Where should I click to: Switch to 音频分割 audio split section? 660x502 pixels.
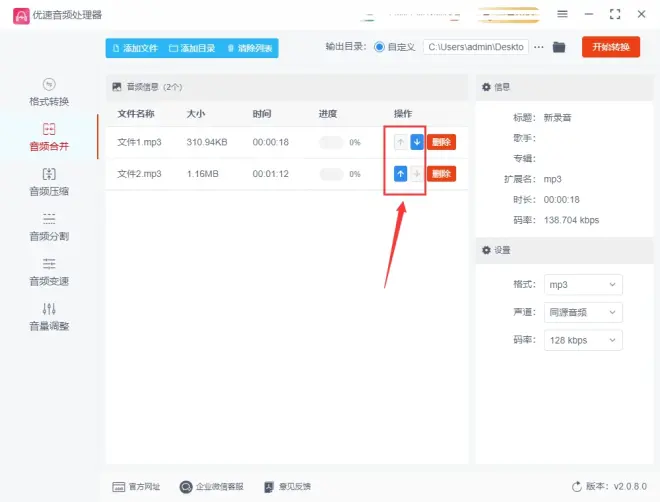point(49,227)
